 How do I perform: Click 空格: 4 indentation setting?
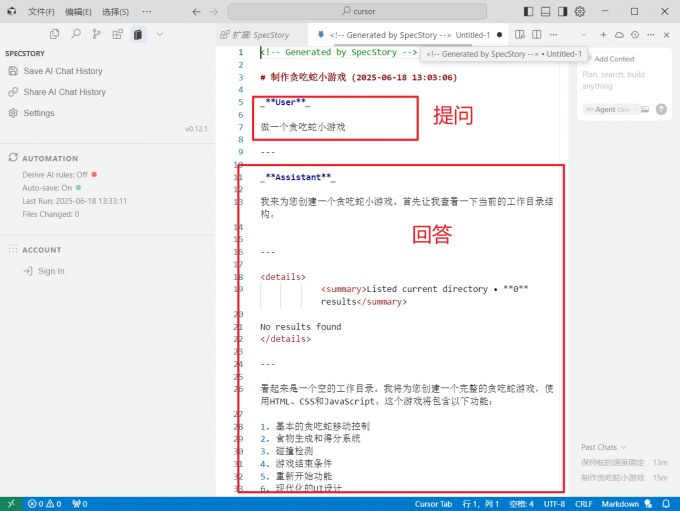click(x=521, y=504)
